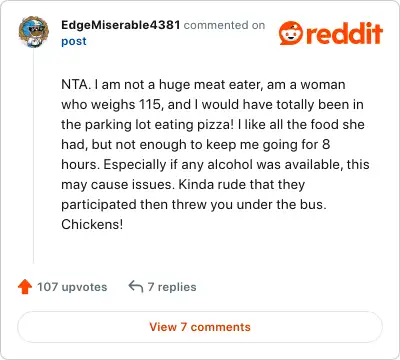Open the blue "post" link
Viewport: 400px width, 360px height.
click(74, 41)
